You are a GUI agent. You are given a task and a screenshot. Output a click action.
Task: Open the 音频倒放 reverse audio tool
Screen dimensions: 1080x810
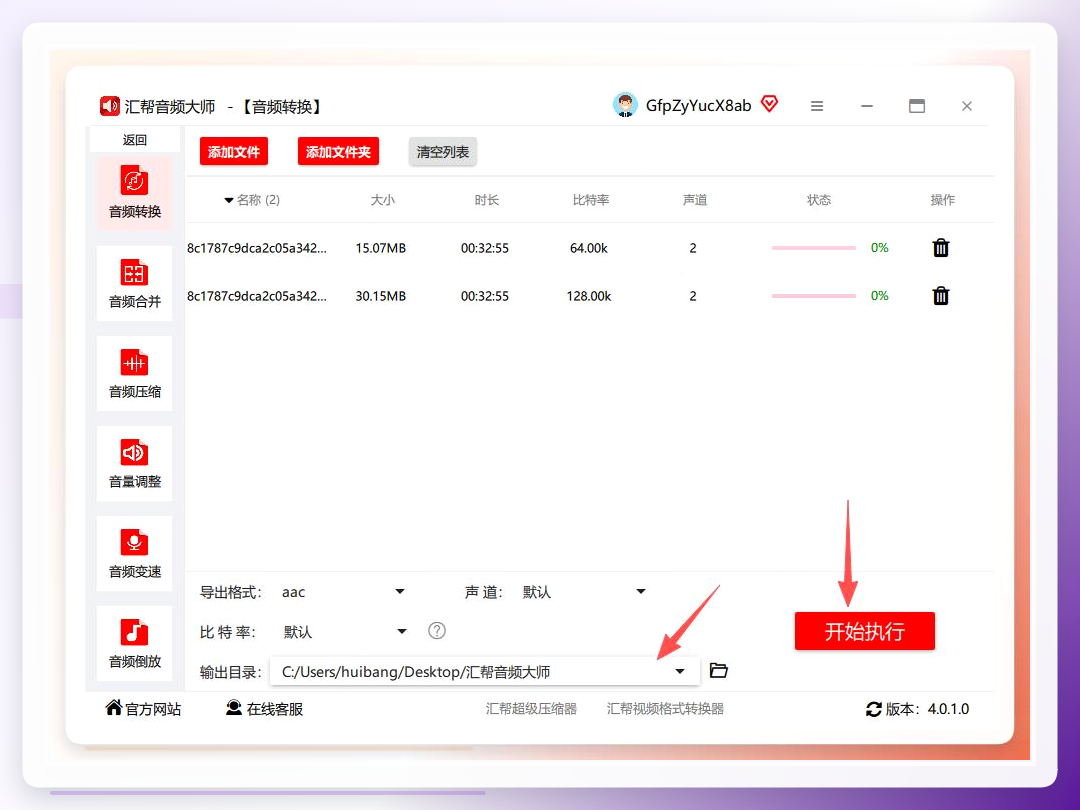pyautogui.click(x=134, y=643)
